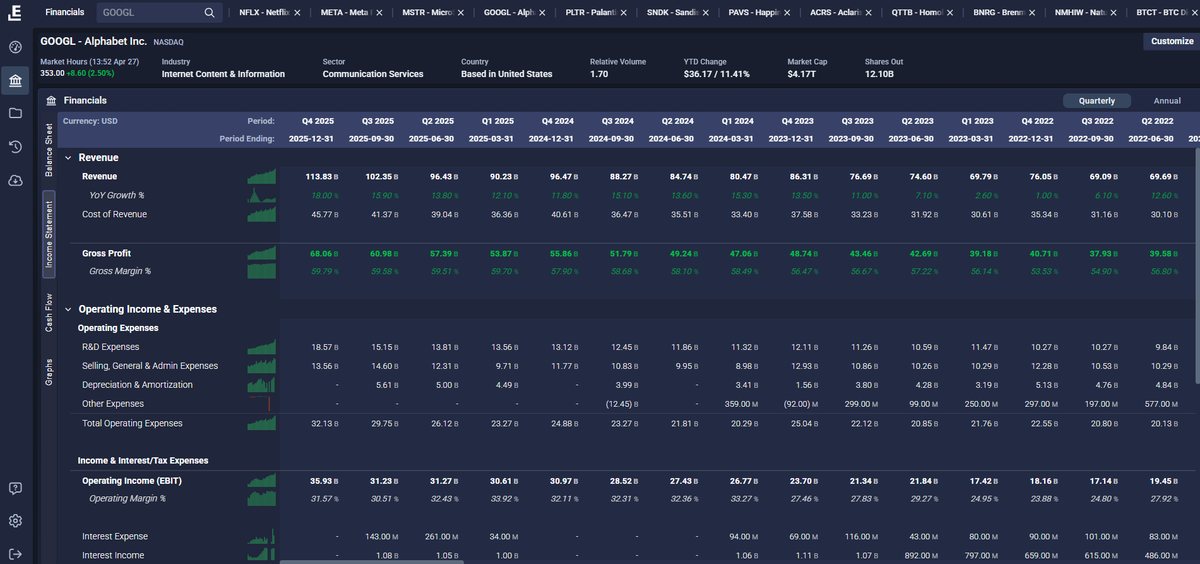
Task: Select the Income Statement vertical tab
Action: pyautogui.click(x=49, y=233)
